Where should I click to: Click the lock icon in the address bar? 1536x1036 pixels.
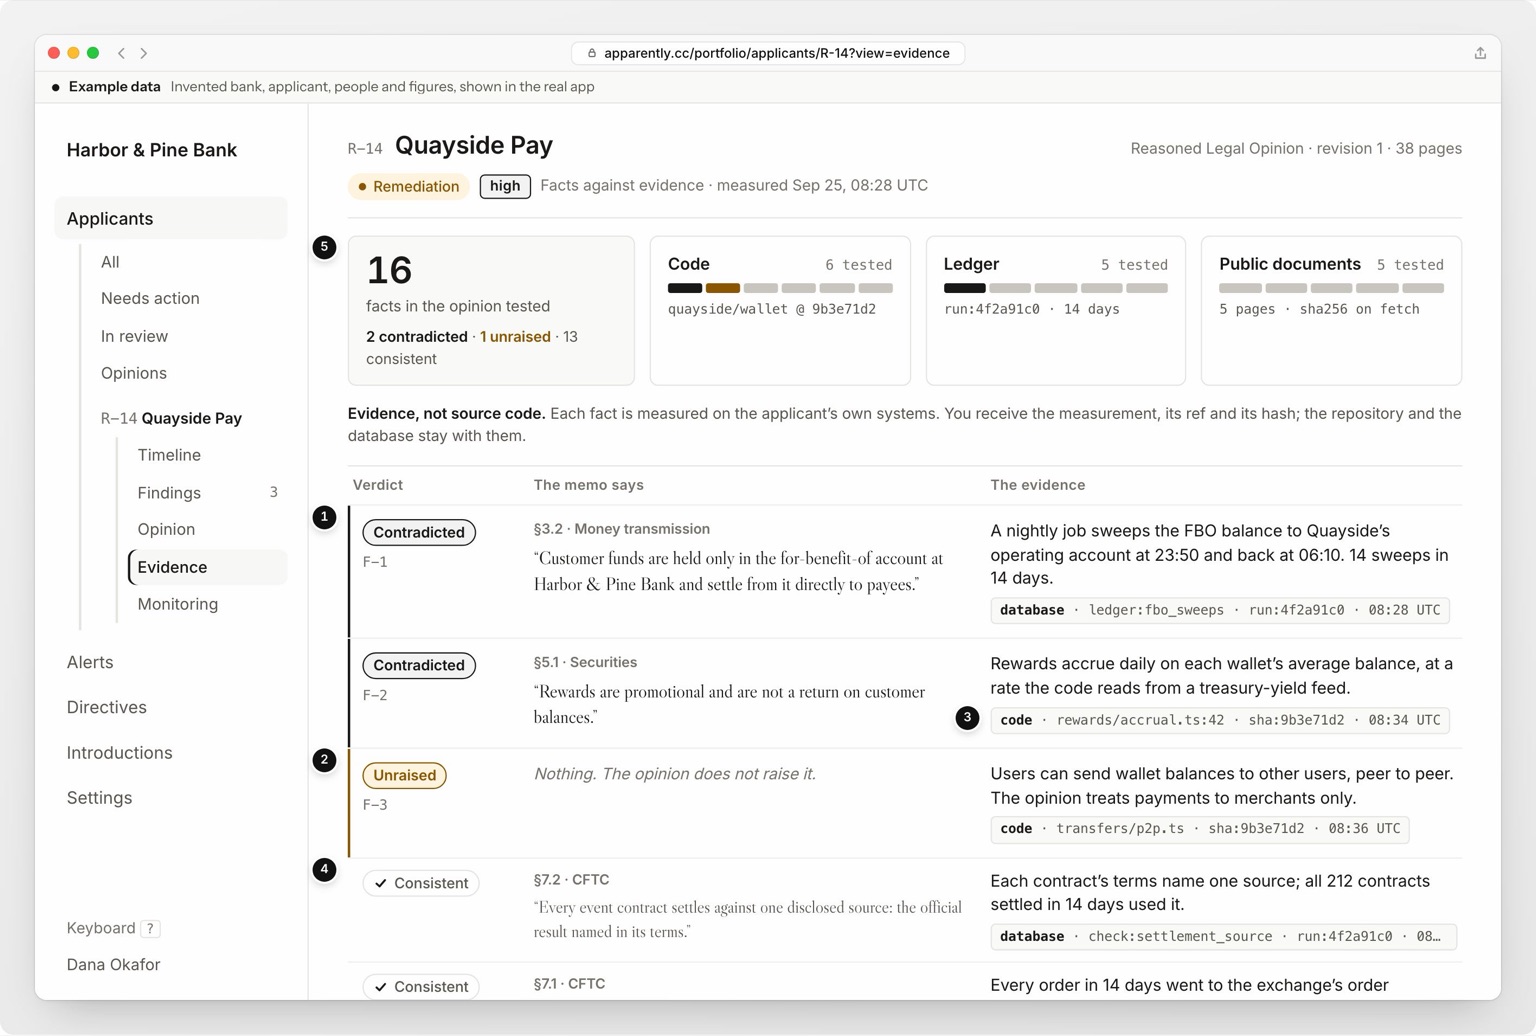pyautogui.click(x=592, y=53)
